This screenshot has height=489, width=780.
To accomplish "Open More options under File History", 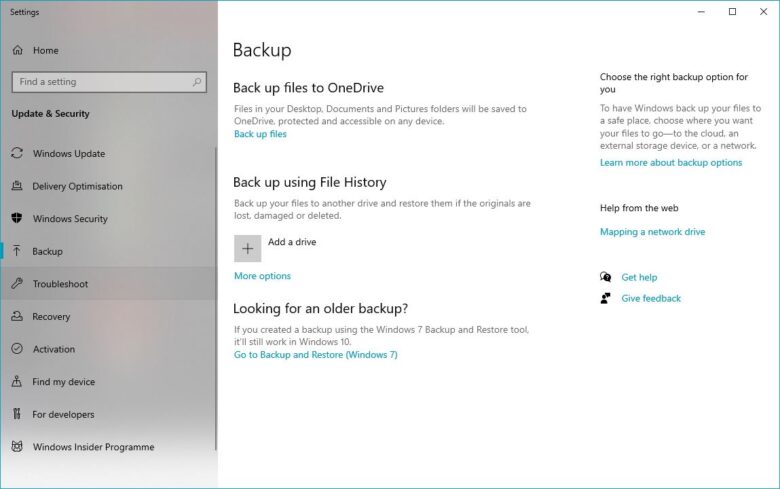I will click(x=262, y=276).
